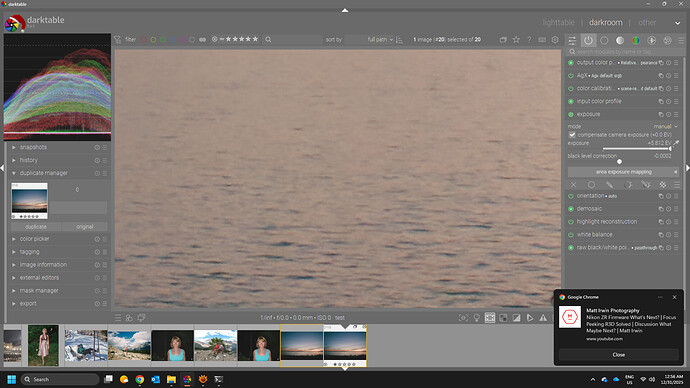Open the quick access panel tab icon
690x388 pixels.
point(572,40)
